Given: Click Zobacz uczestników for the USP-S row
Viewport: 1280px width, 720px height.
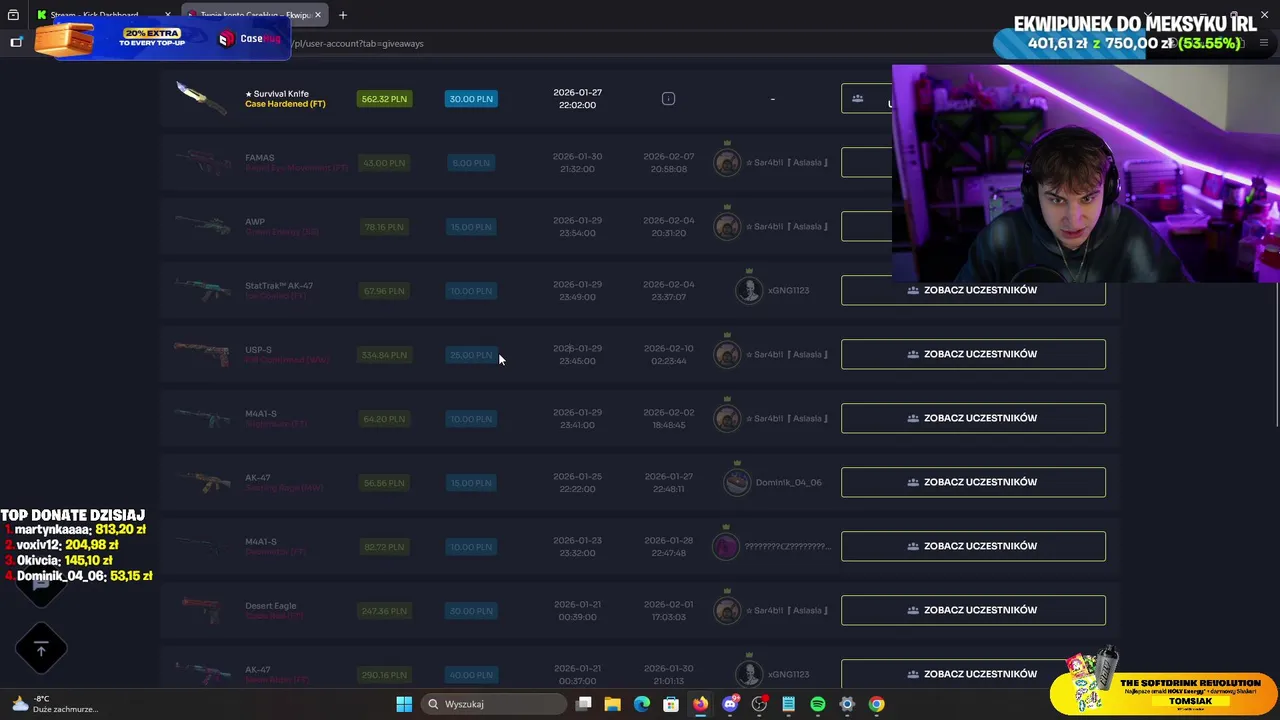Looking at the screenshot, I should pos(973,354).
